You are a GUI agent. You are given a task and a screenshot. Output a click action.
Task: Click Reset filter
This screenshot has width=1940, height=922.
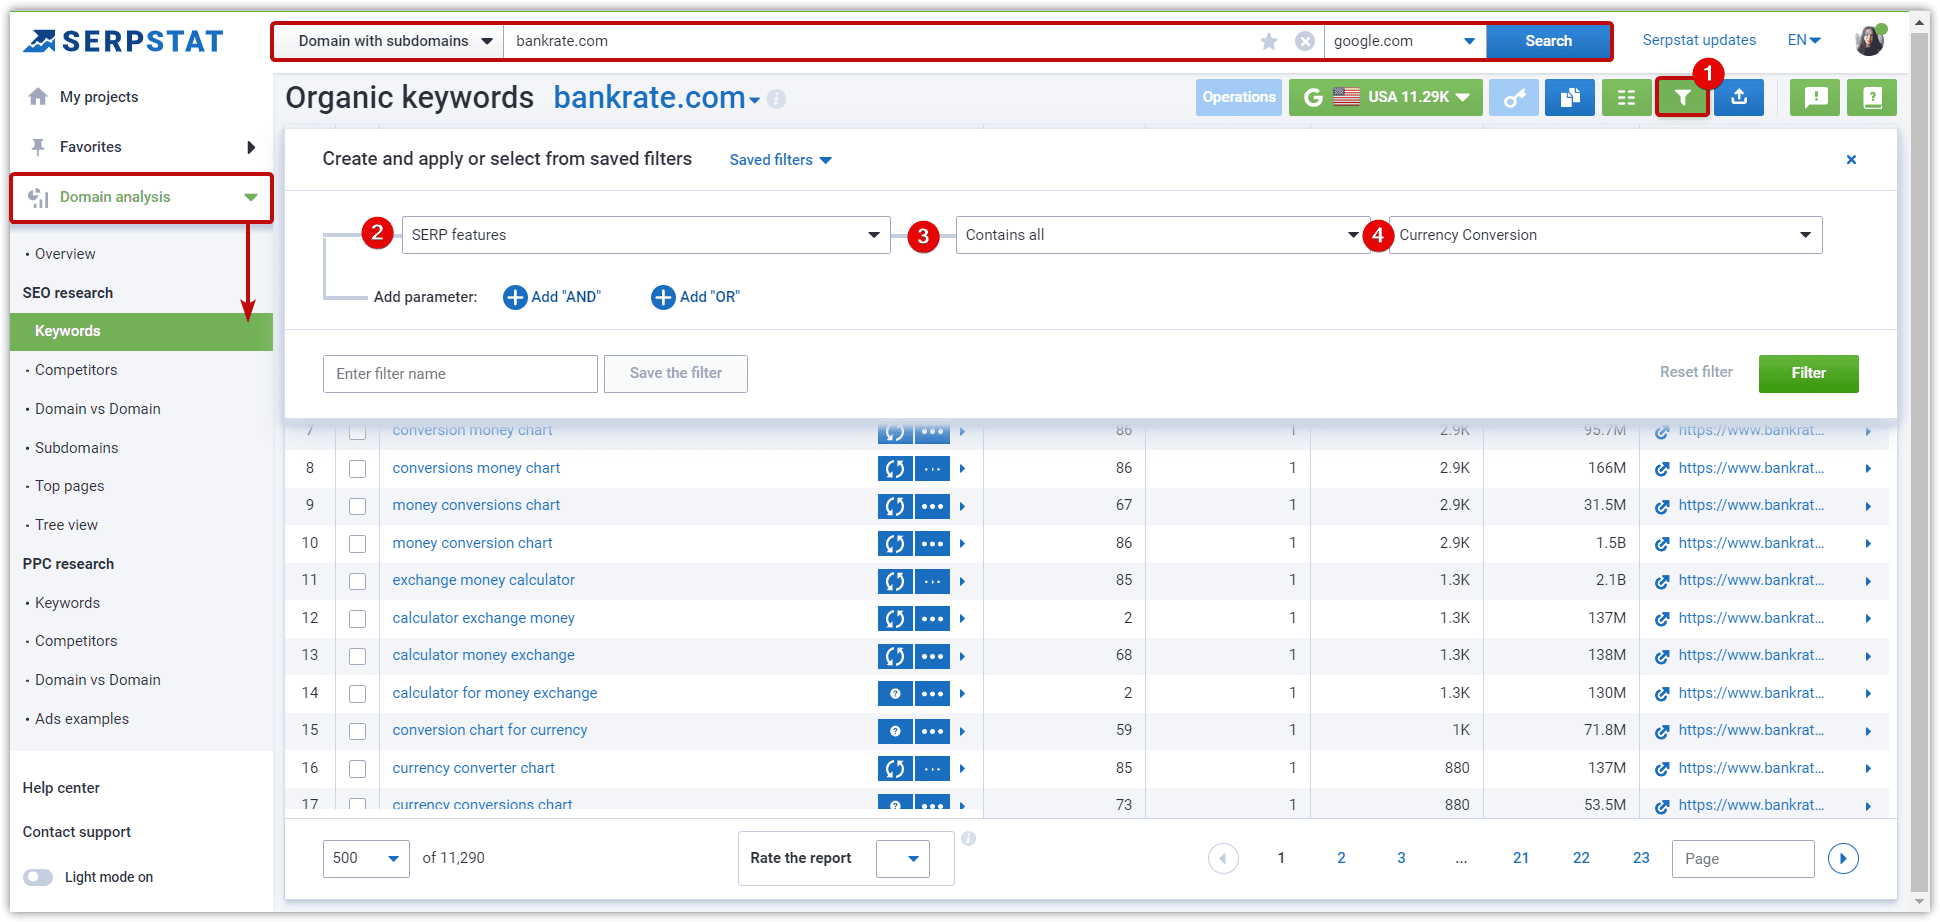[x=1696, y=372]
